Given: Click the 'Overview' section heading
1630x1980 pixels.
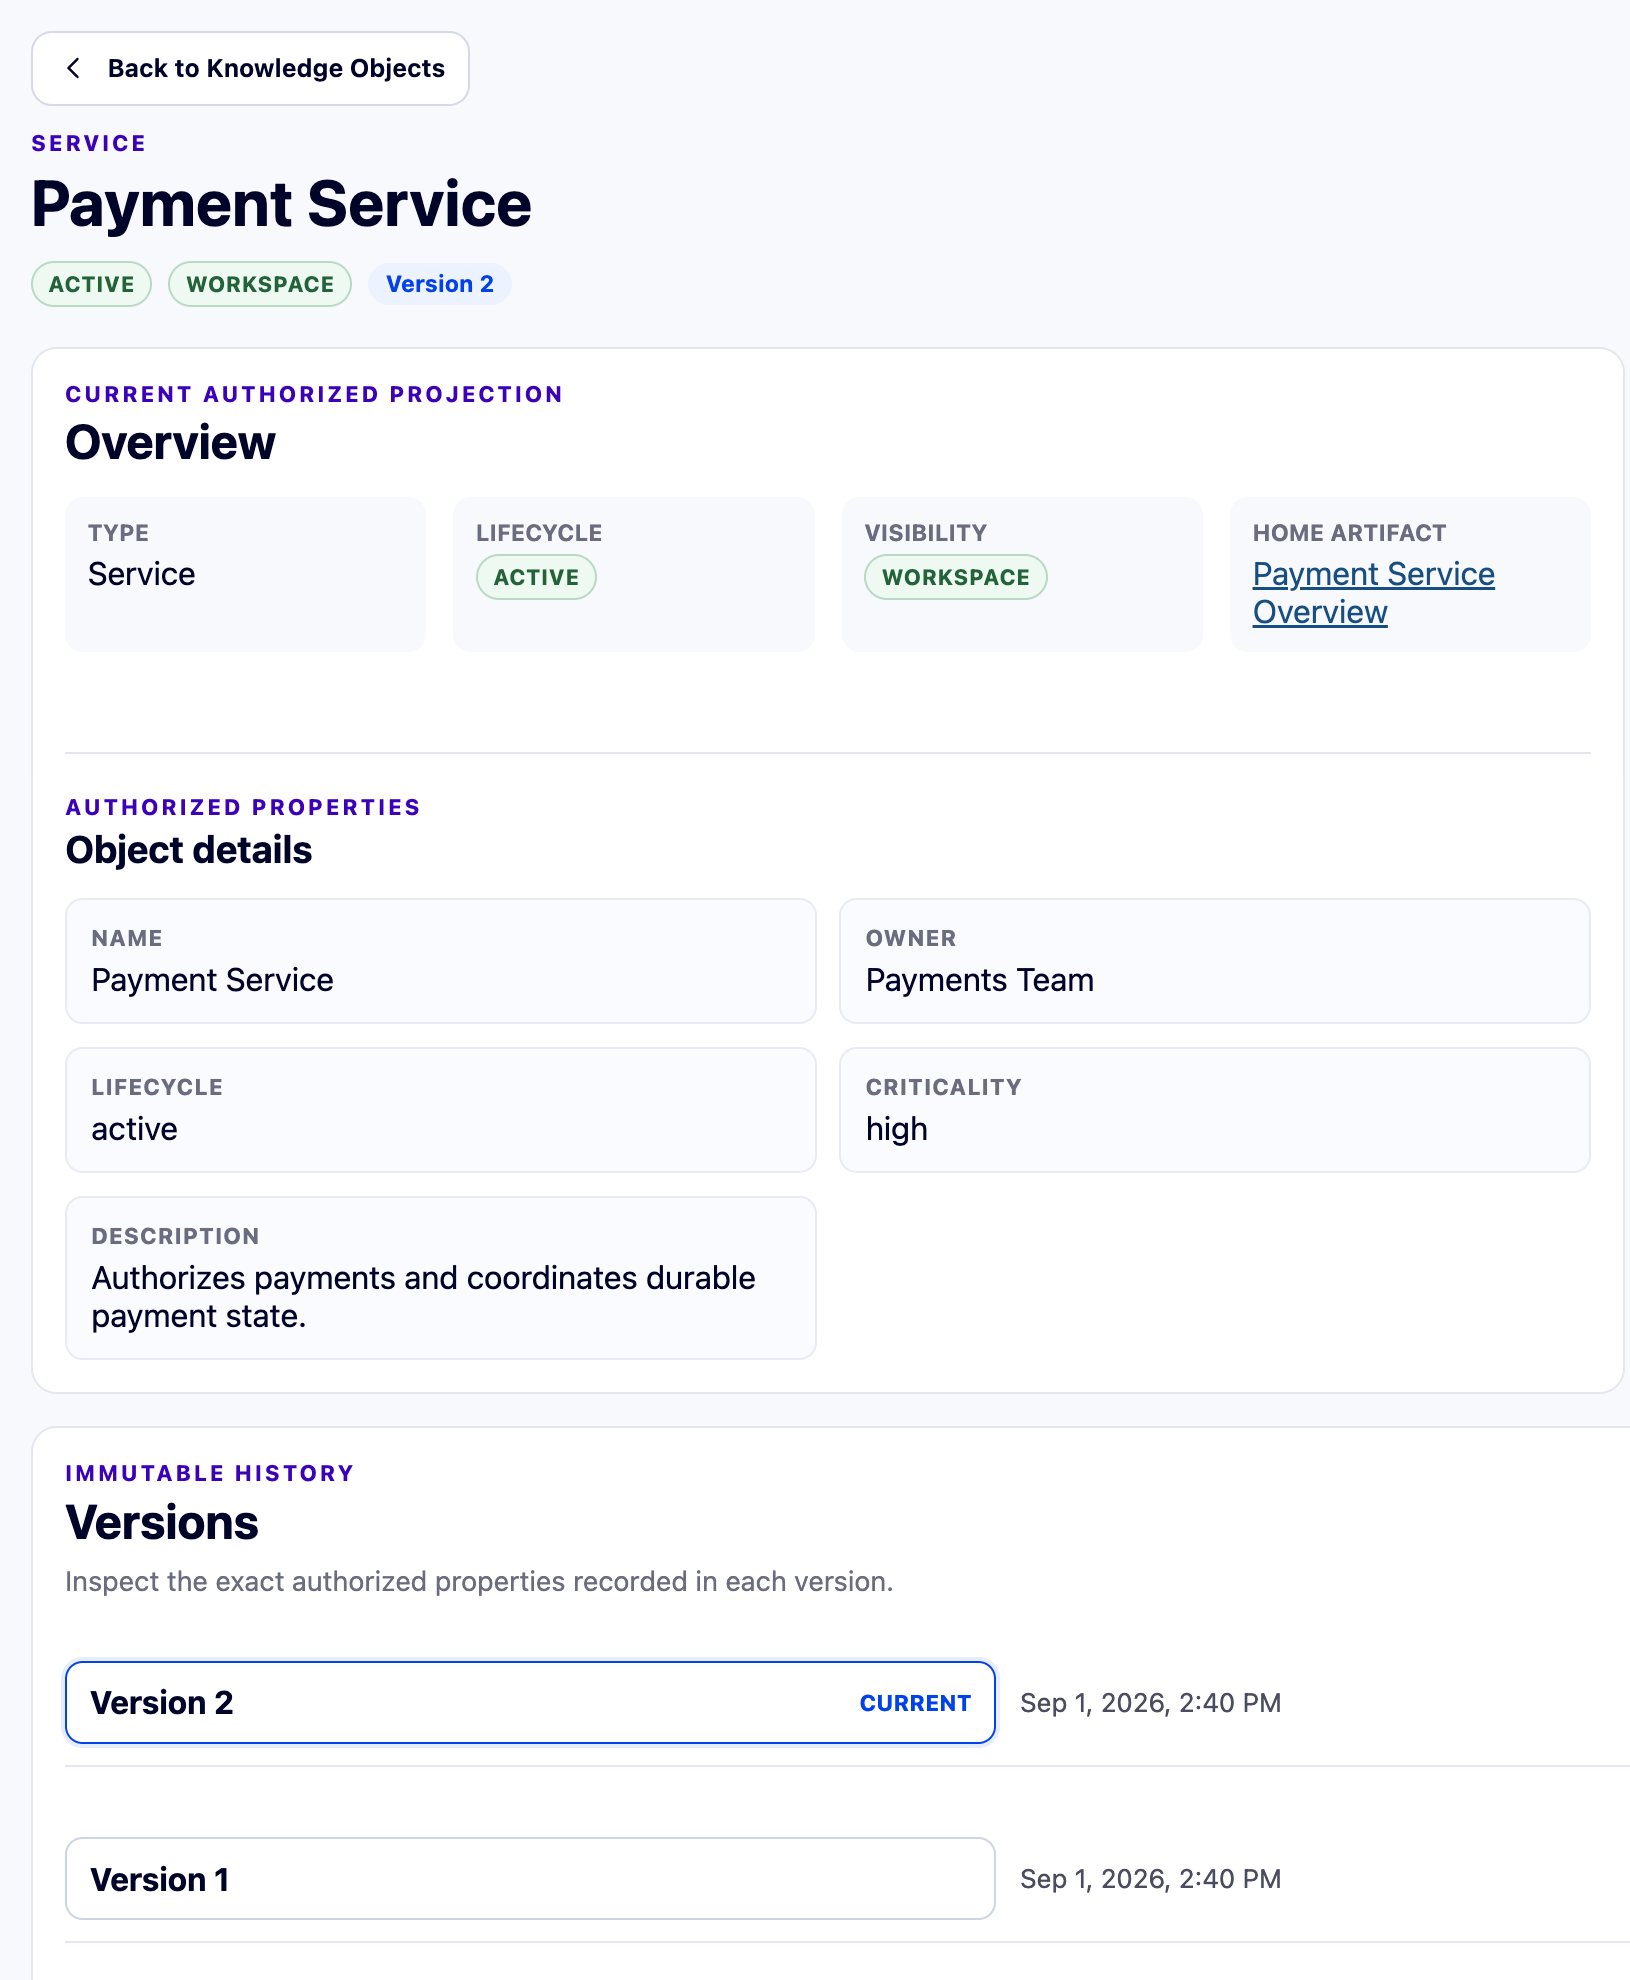Looking at the screenshot, I should [x=170, y=442].
